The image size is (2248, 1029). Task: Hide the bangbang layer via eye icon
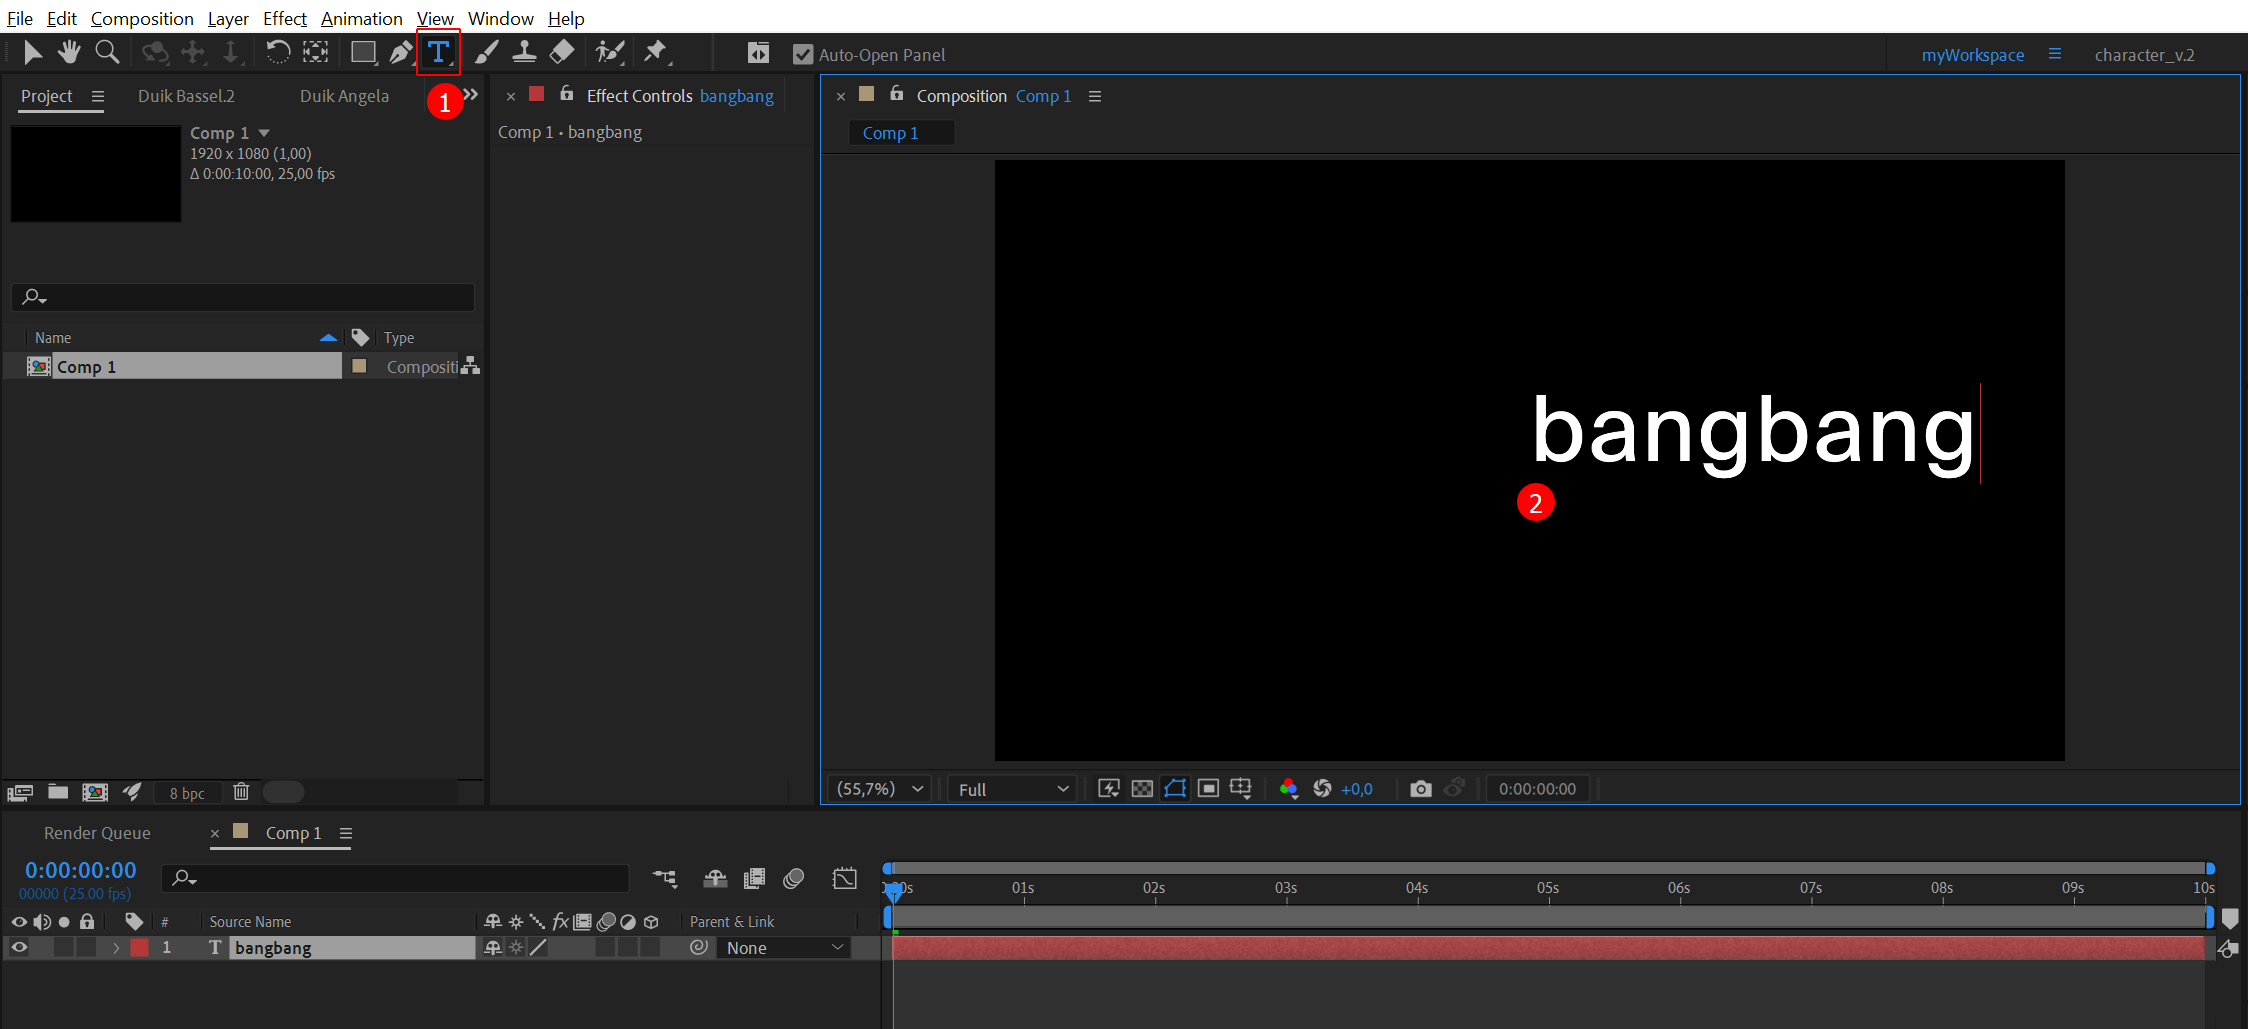point(19,947)
